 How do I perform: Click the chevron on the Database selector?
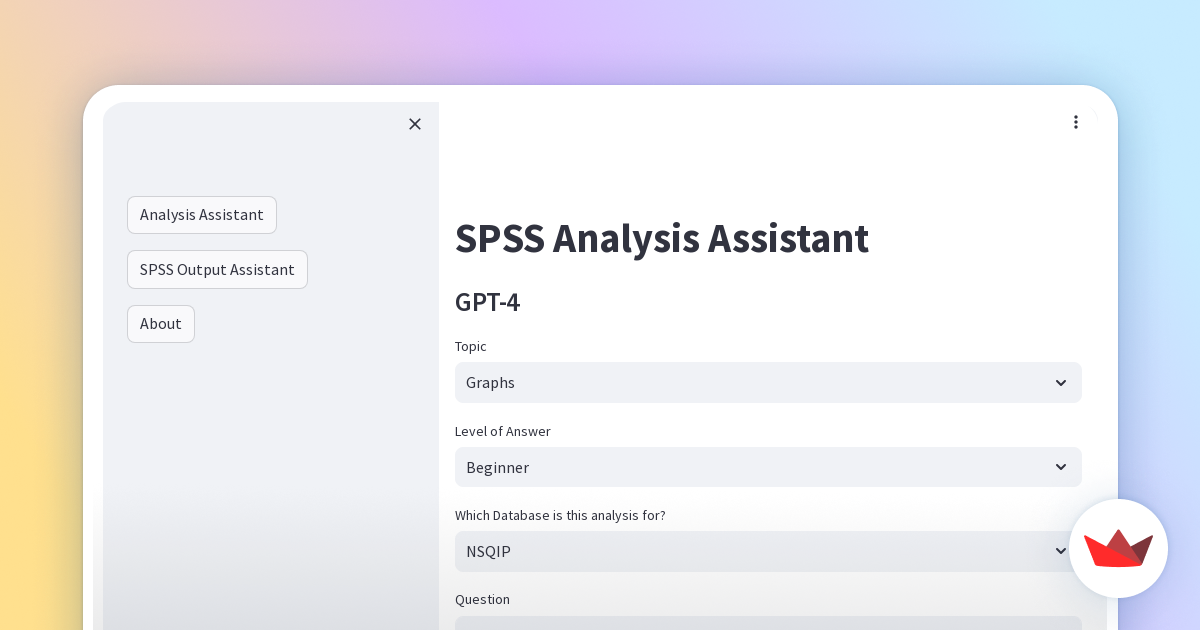tap(1061, 551)
